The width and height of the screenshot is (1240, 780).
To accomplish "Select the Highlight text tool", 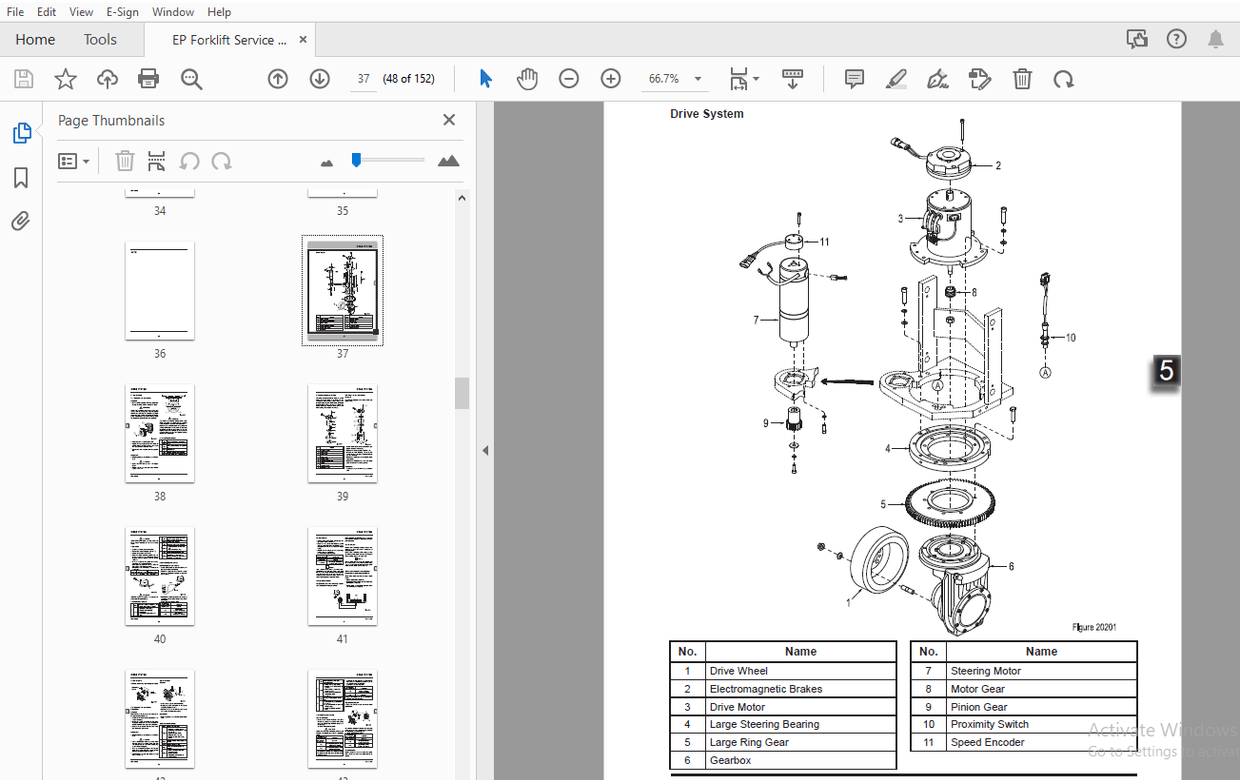I will (x=896, y=78).
